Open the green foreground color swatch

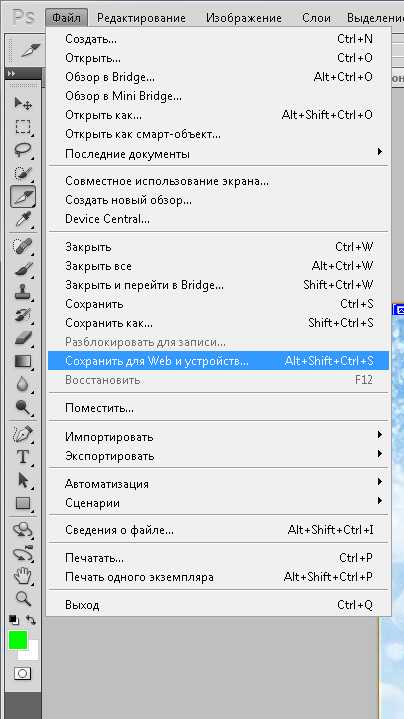pos(18,640)
